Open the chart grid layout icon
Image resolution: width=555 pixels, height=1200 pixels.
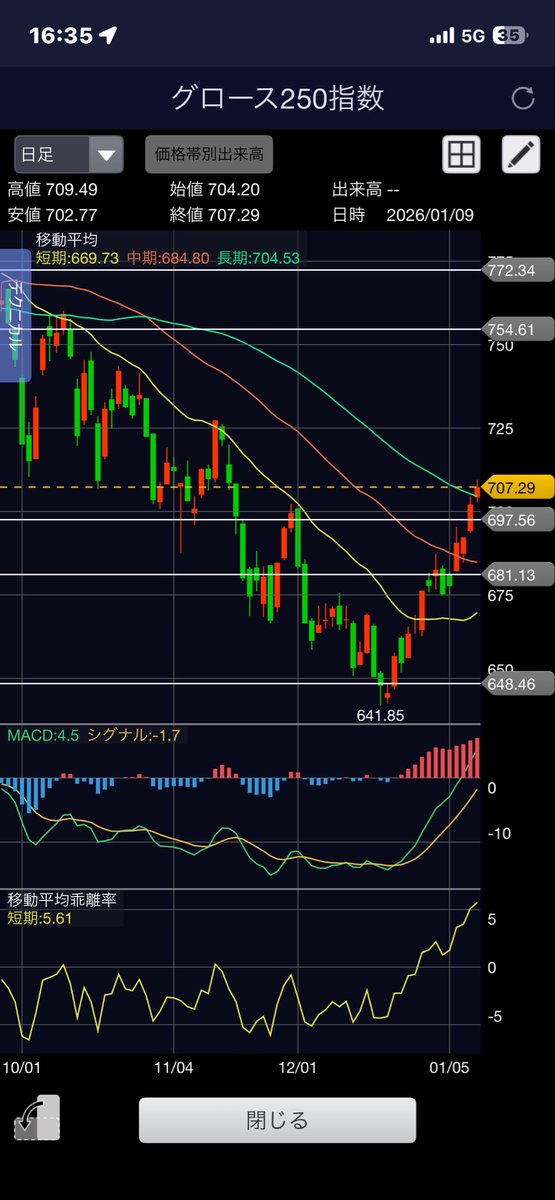(461, 155)
